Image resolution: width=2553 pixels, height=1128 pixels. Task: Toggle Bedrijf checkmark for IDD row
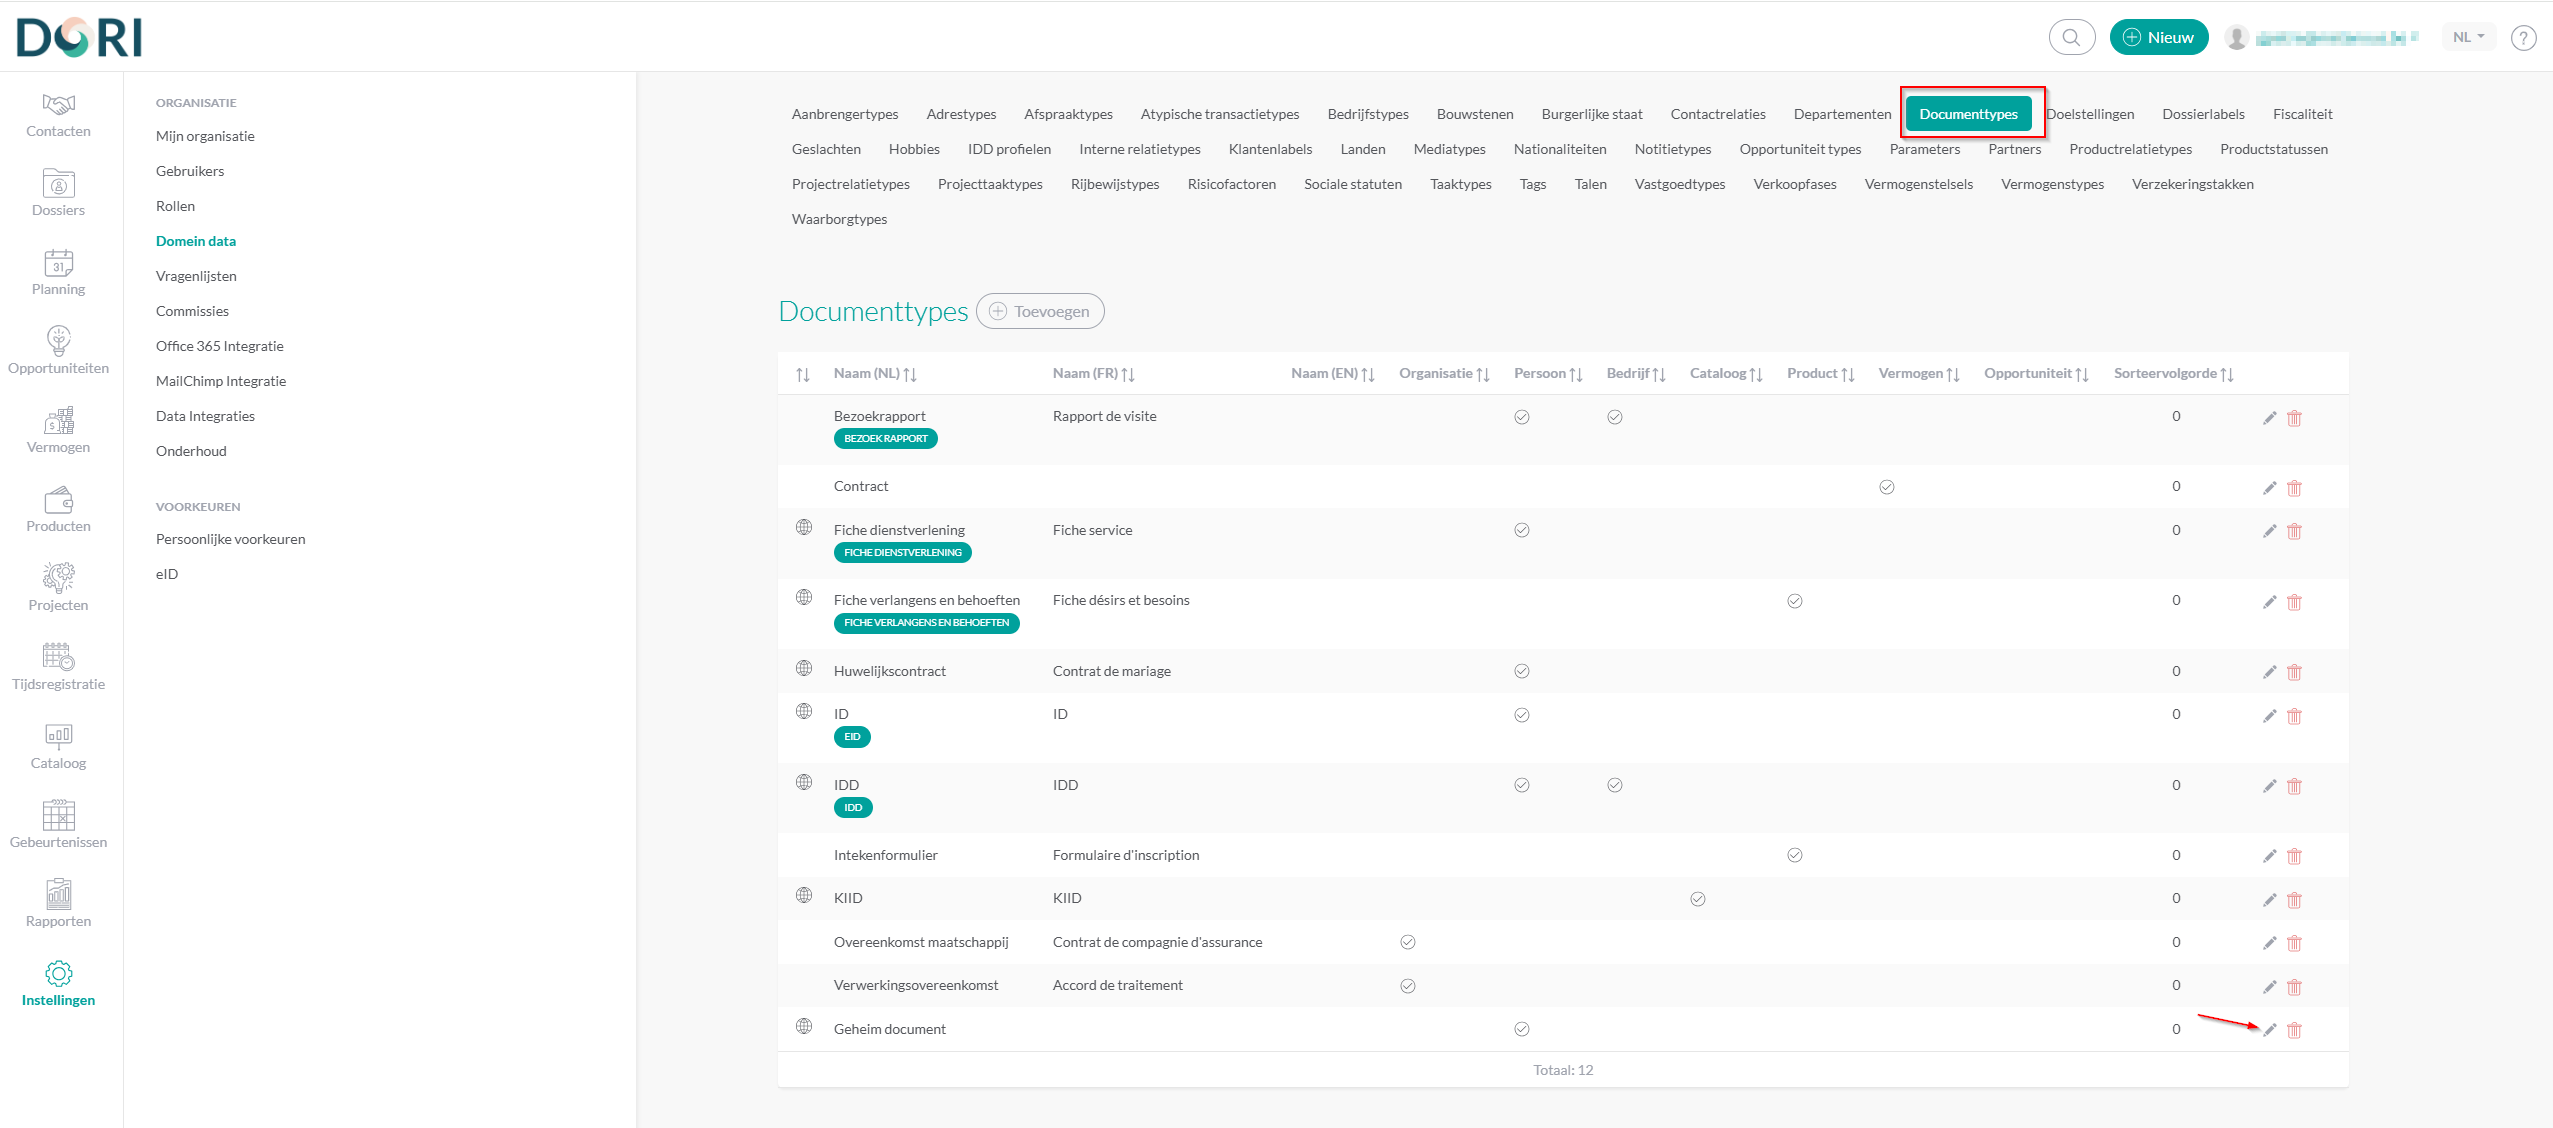tap(1614, 785)
